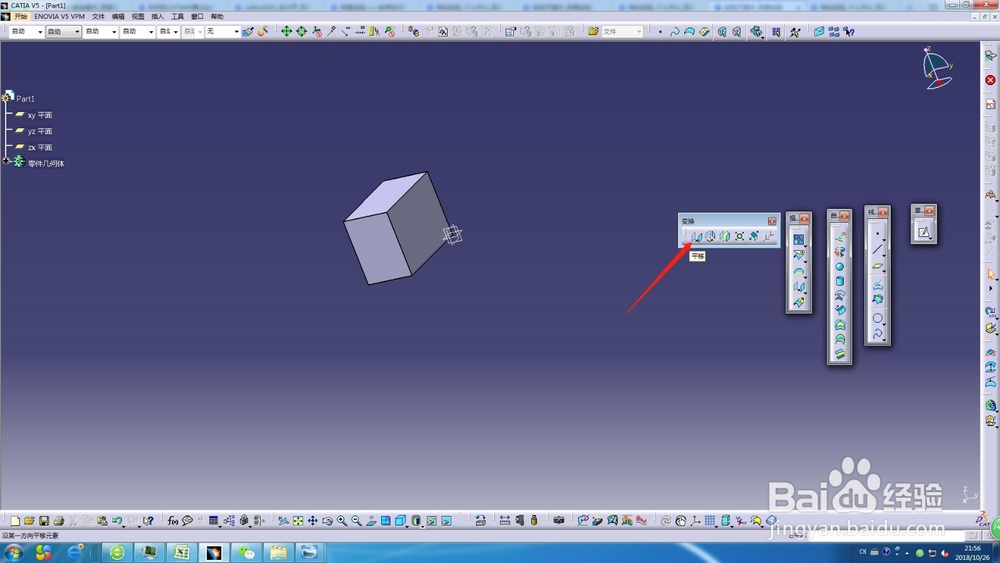Open Windows Start button
The image size is (1000, 563).
[x=13, y=552]
